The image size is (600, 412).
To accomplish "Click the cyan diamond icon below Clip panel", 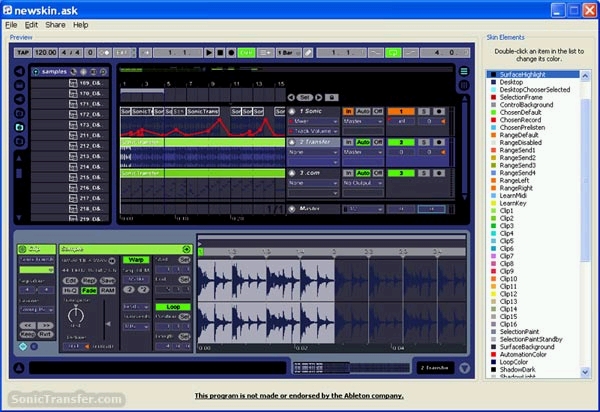I will [23, 347].
